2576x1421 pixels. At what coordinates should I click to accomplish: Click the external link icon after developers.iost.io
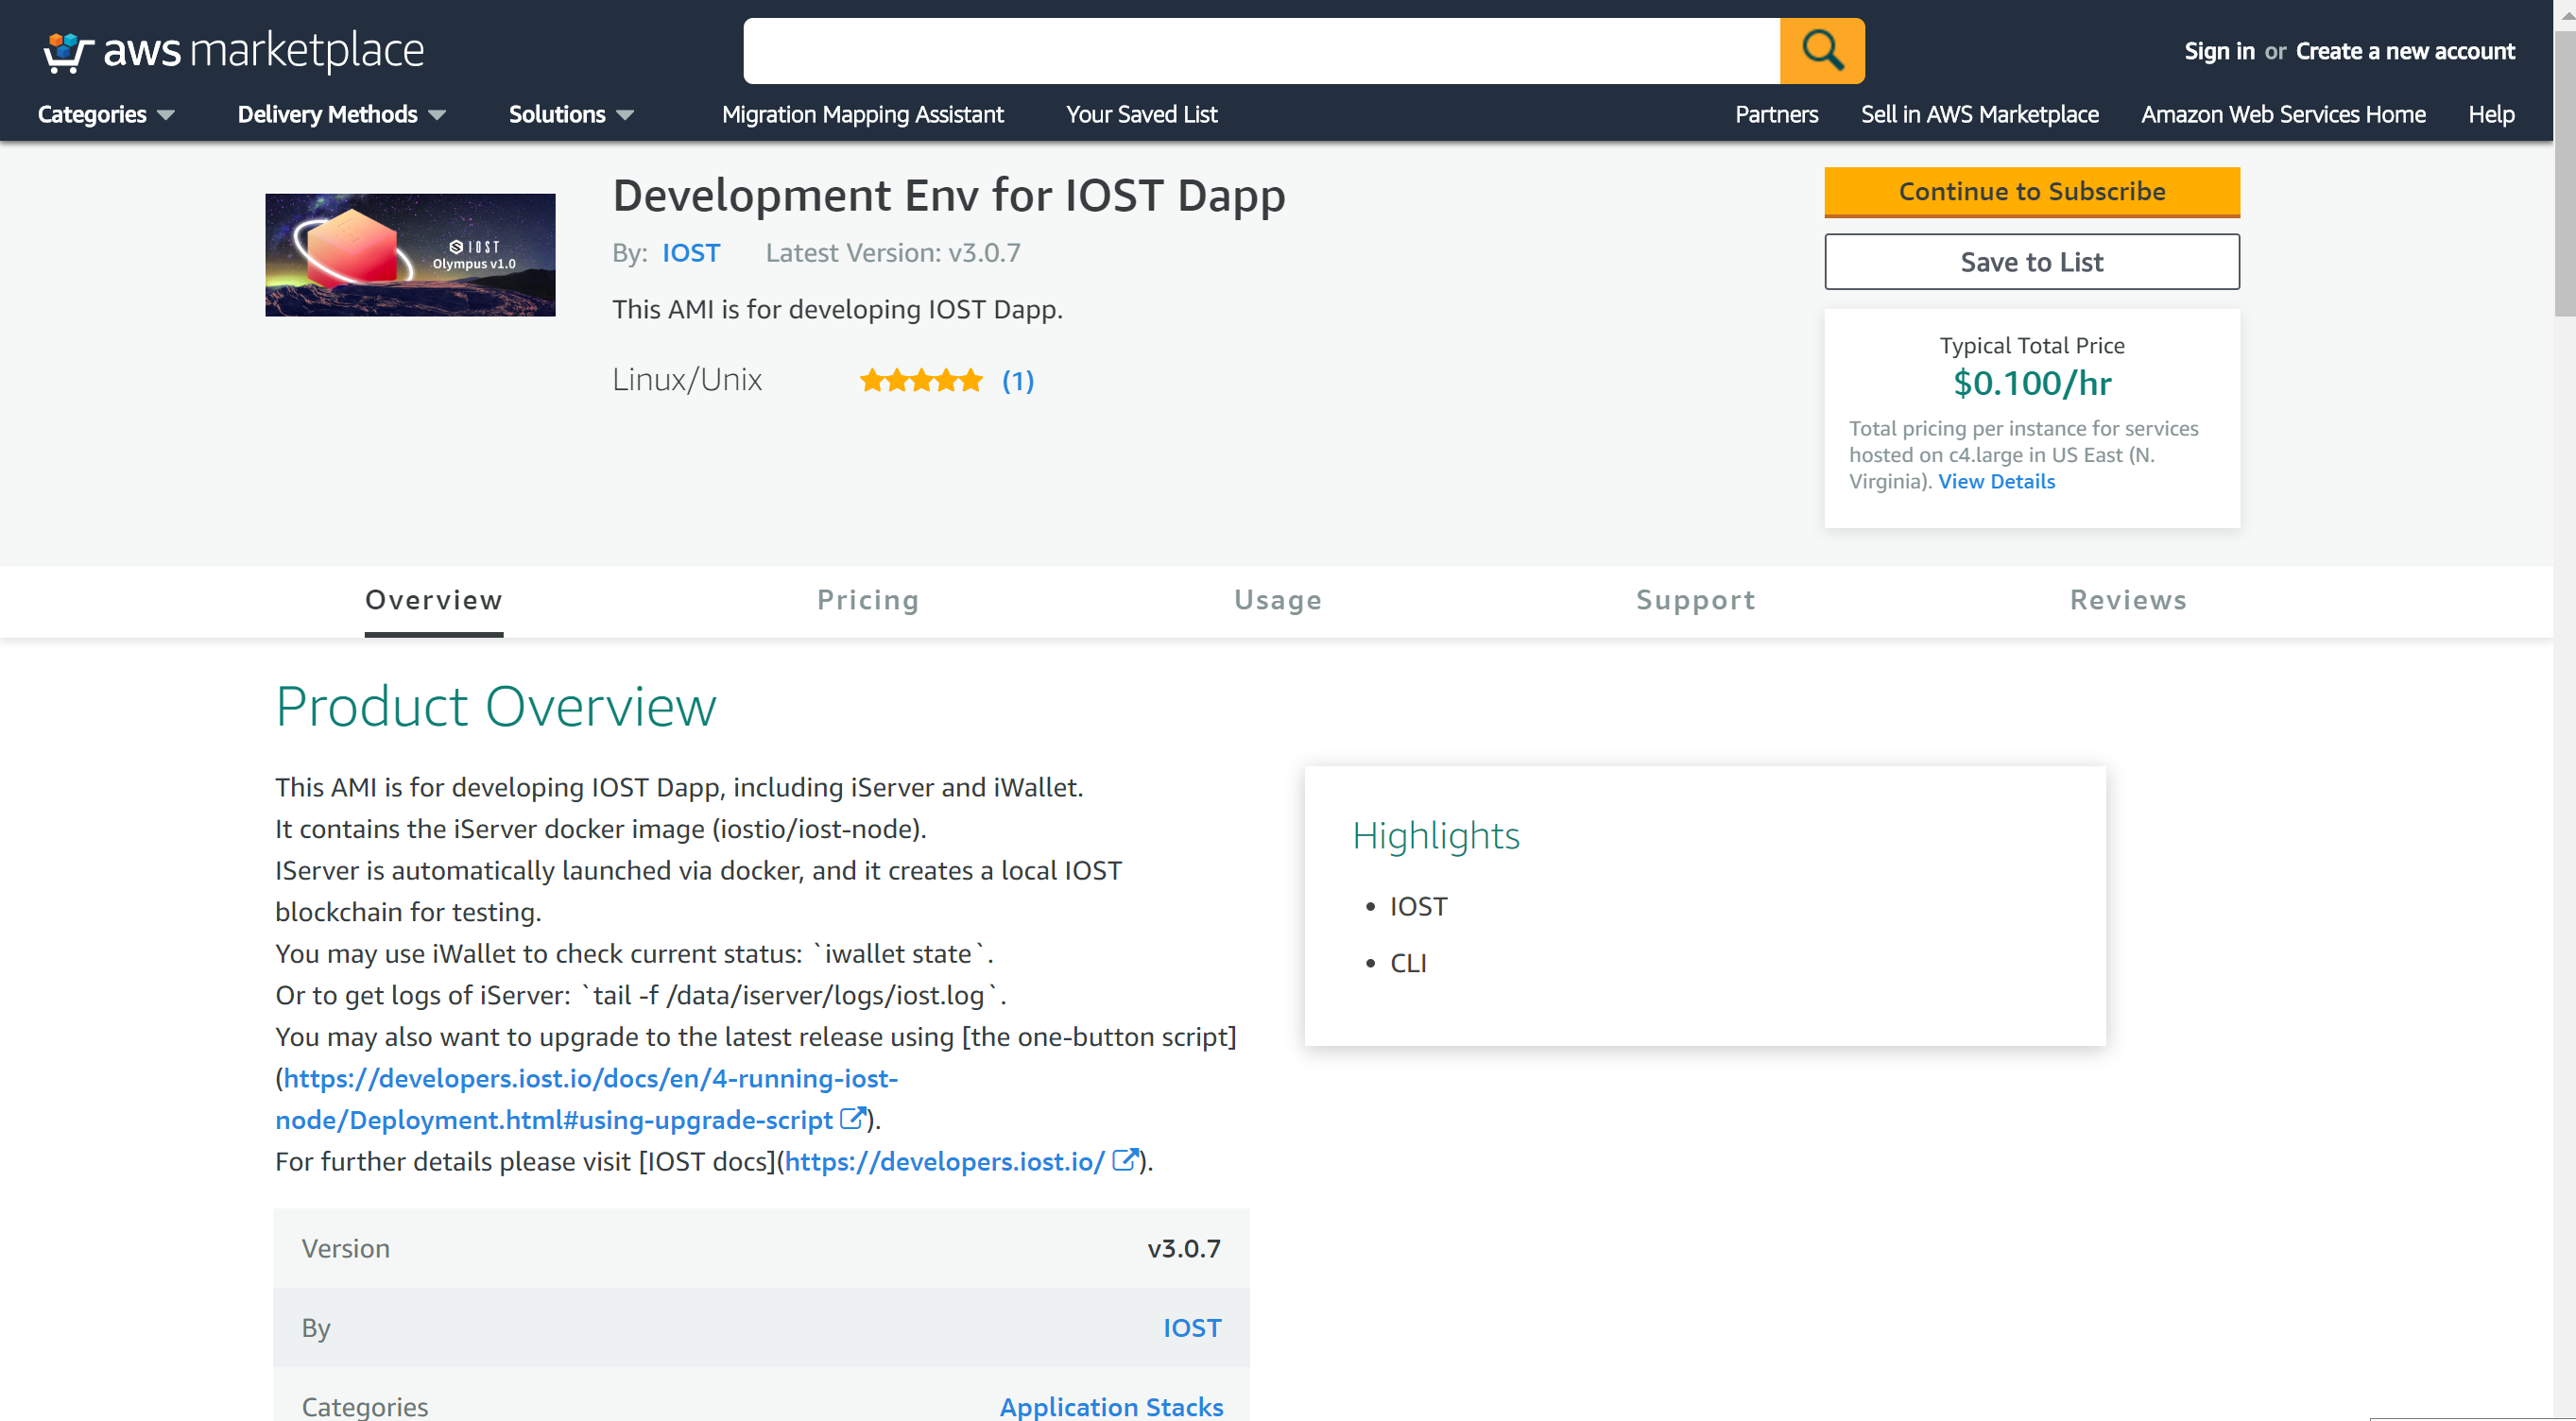coord(1125,1160)
